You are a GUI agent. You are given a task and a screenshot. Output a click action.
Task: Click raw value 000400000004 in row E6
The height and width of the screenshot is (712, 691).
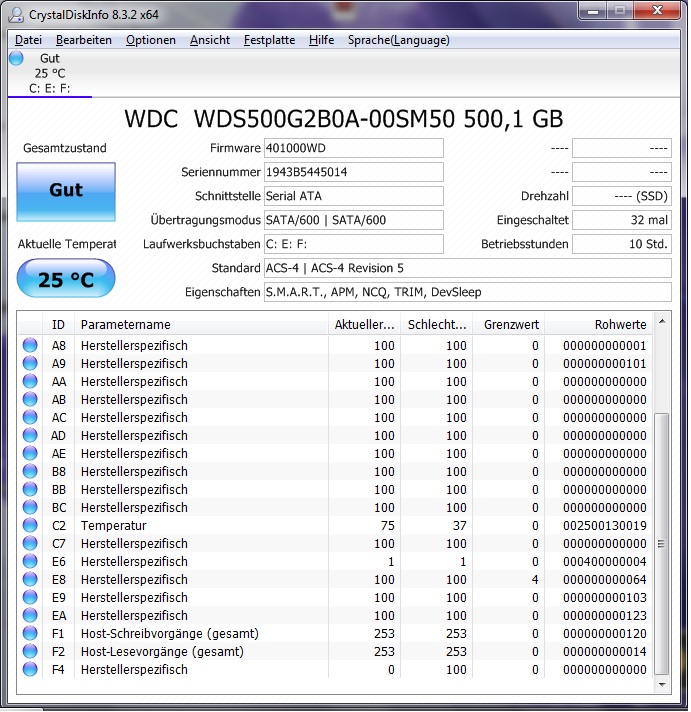point(605,562)
